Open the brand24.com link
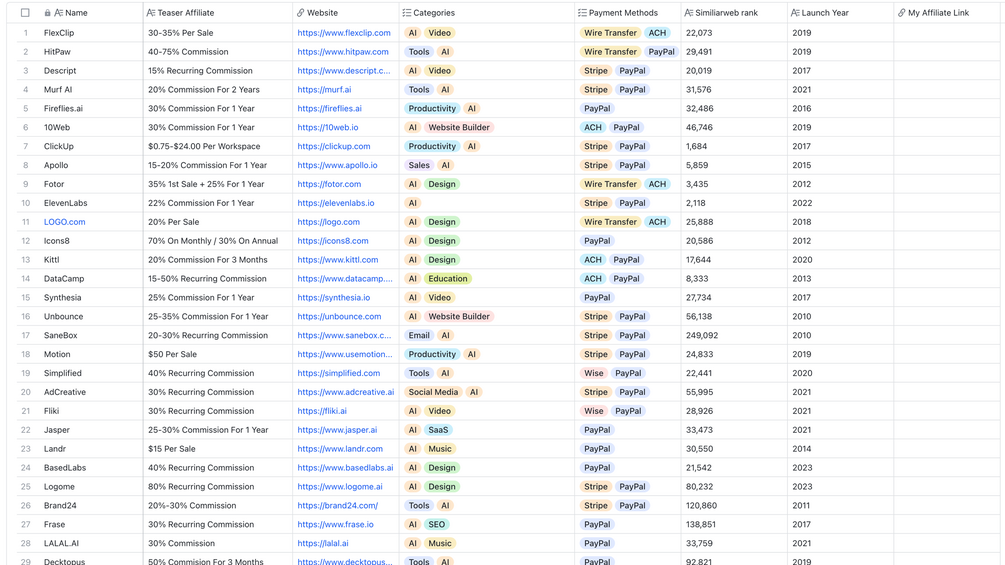This screenshot has height=565, width=1005. [338, 505]
